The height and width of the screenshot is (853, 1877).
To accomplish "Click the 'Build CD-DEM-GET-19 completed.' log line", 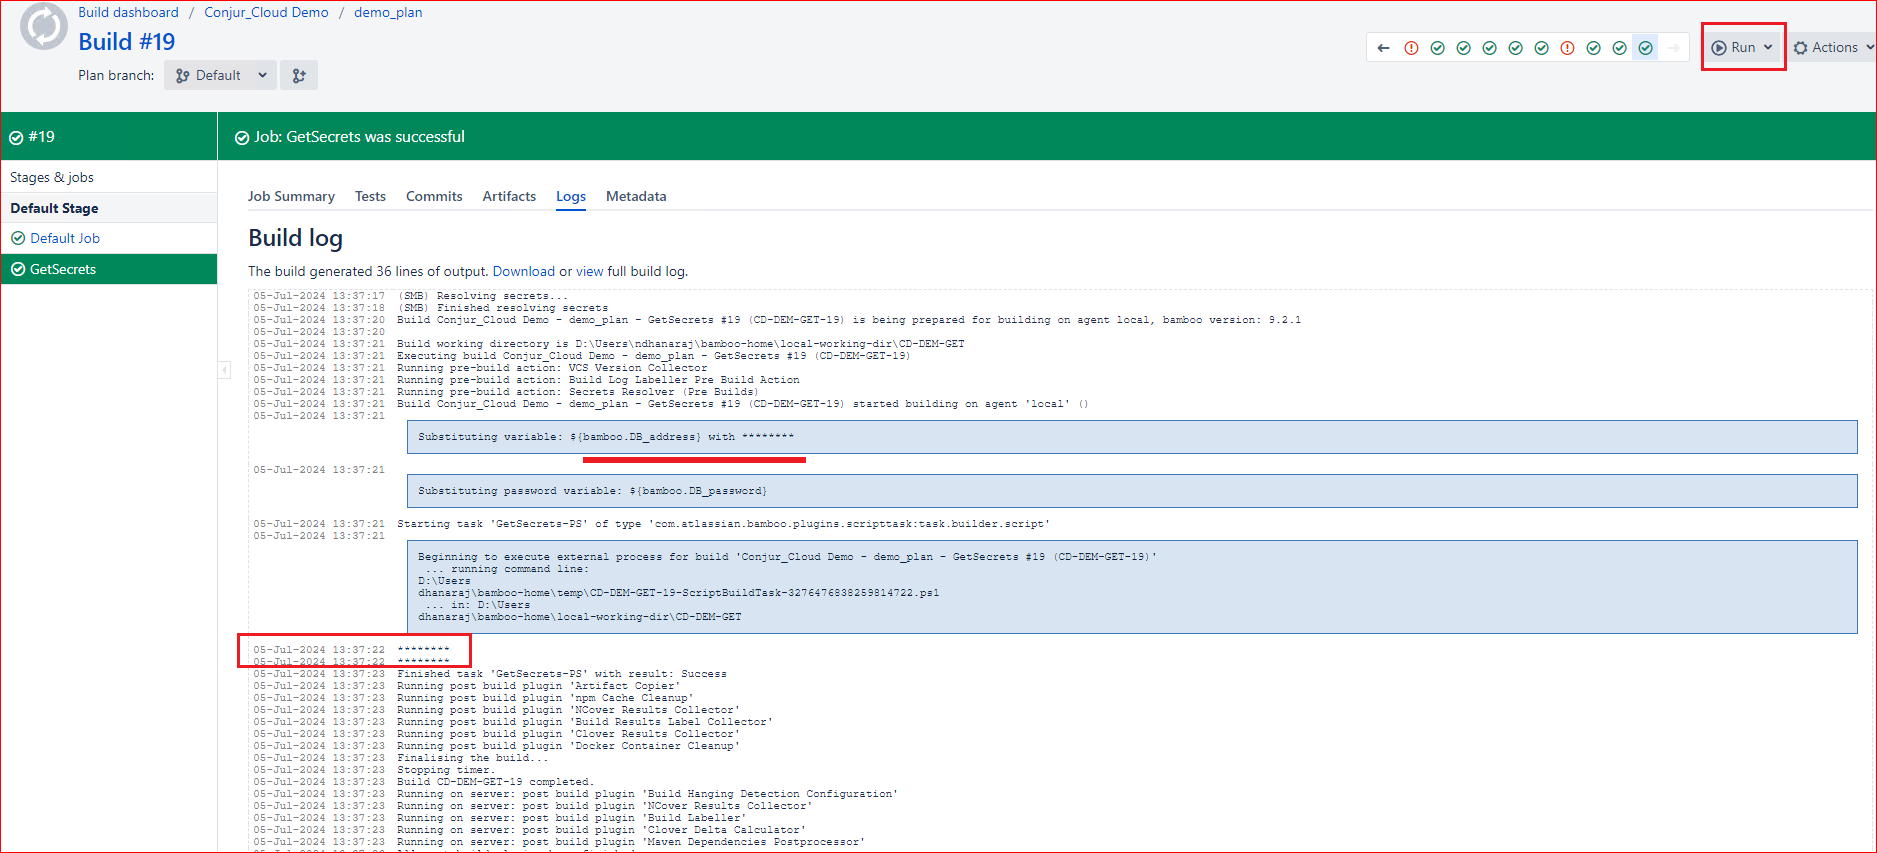I will pyautogui.click(x=495, y=782).
